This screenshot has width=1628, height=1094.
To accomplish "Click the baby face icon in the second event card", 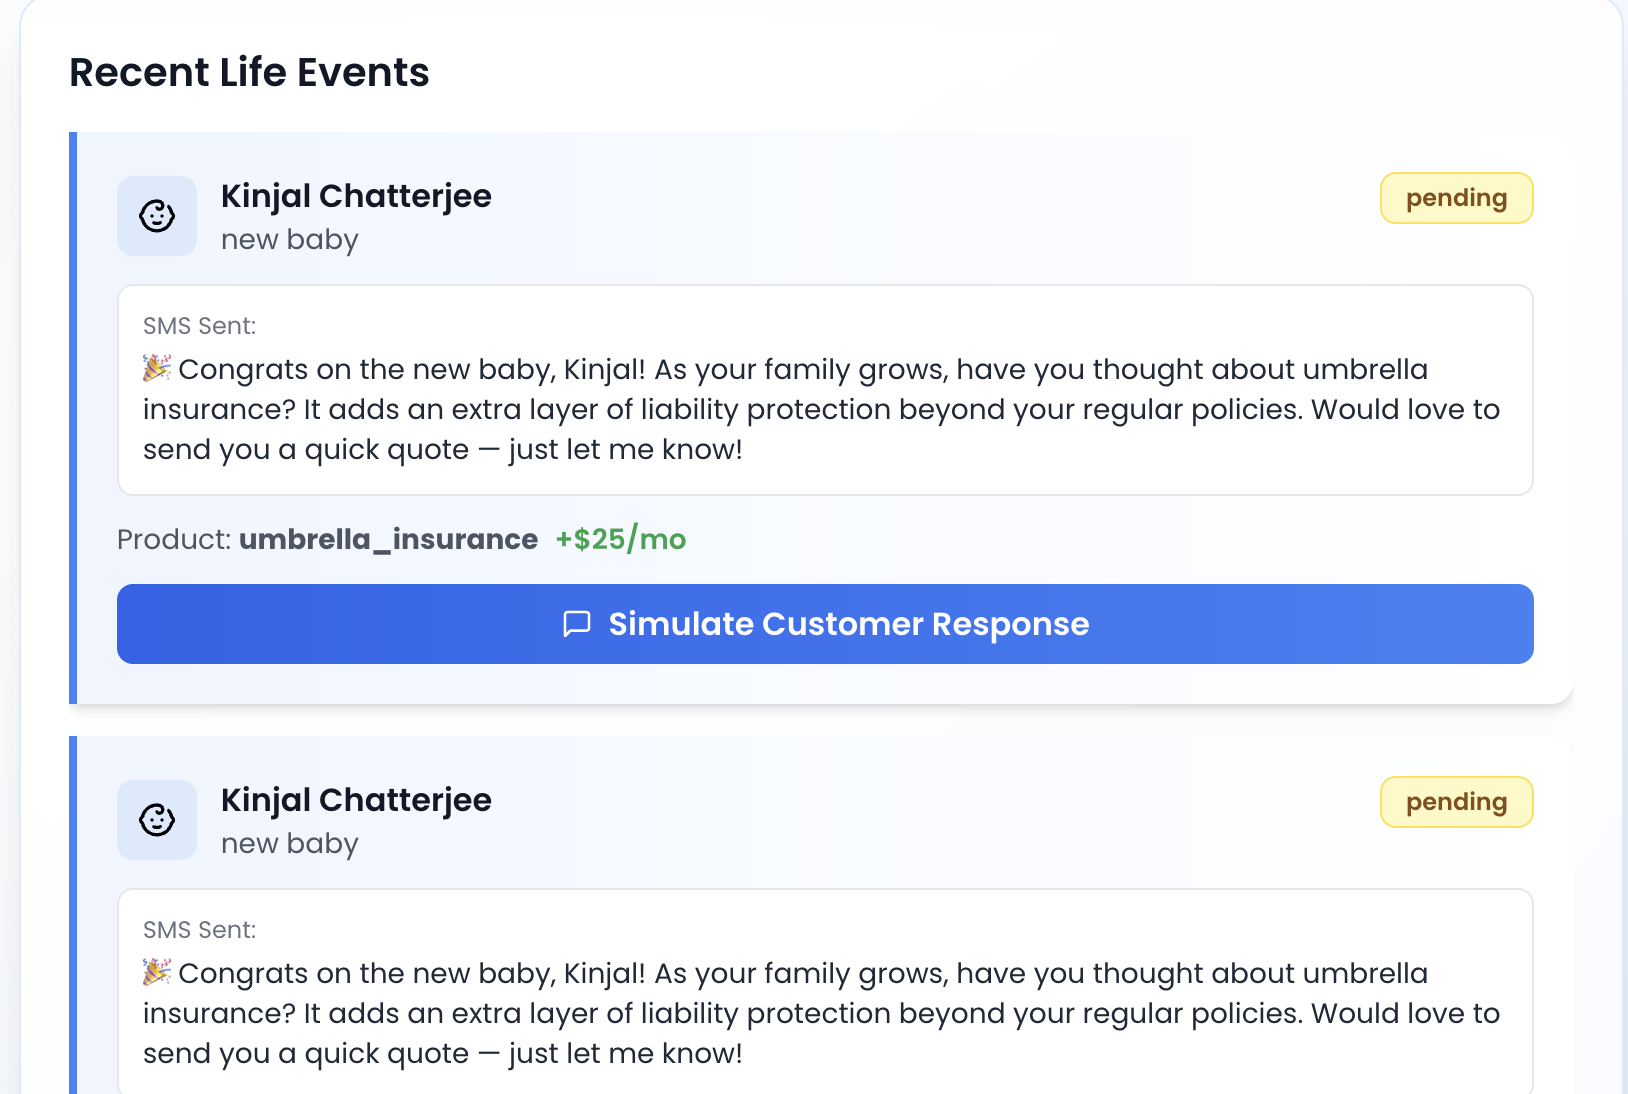I will [157, 820].
